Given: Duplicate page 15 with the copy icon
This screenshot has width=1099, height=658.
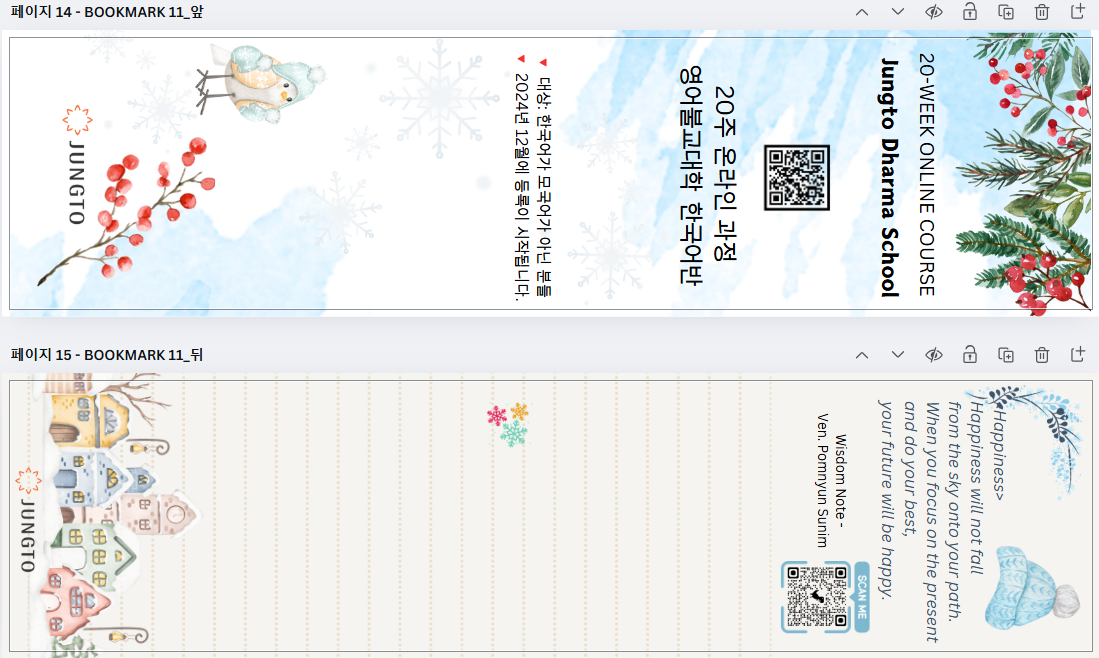Looking at the screenshot, I should 1006,355.
